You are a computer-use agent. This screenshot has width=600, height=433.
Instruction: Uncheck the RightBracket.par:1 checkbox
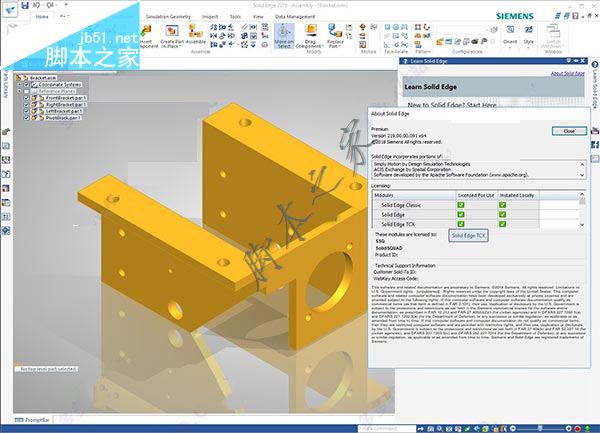(26, 104)
